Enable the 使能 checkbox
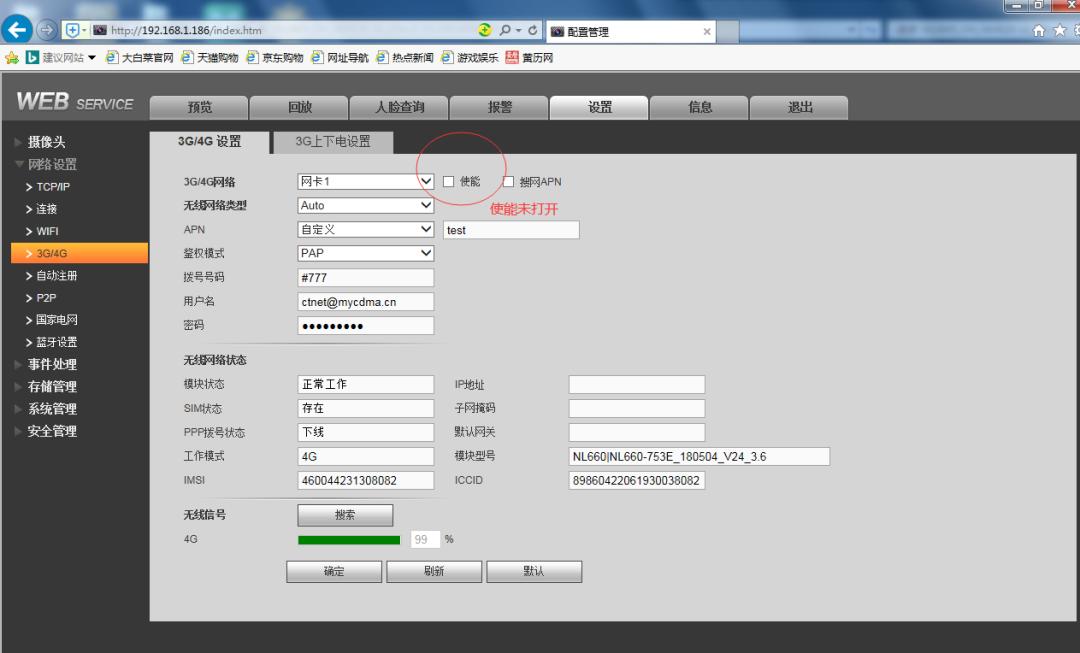 pos(448,182)
